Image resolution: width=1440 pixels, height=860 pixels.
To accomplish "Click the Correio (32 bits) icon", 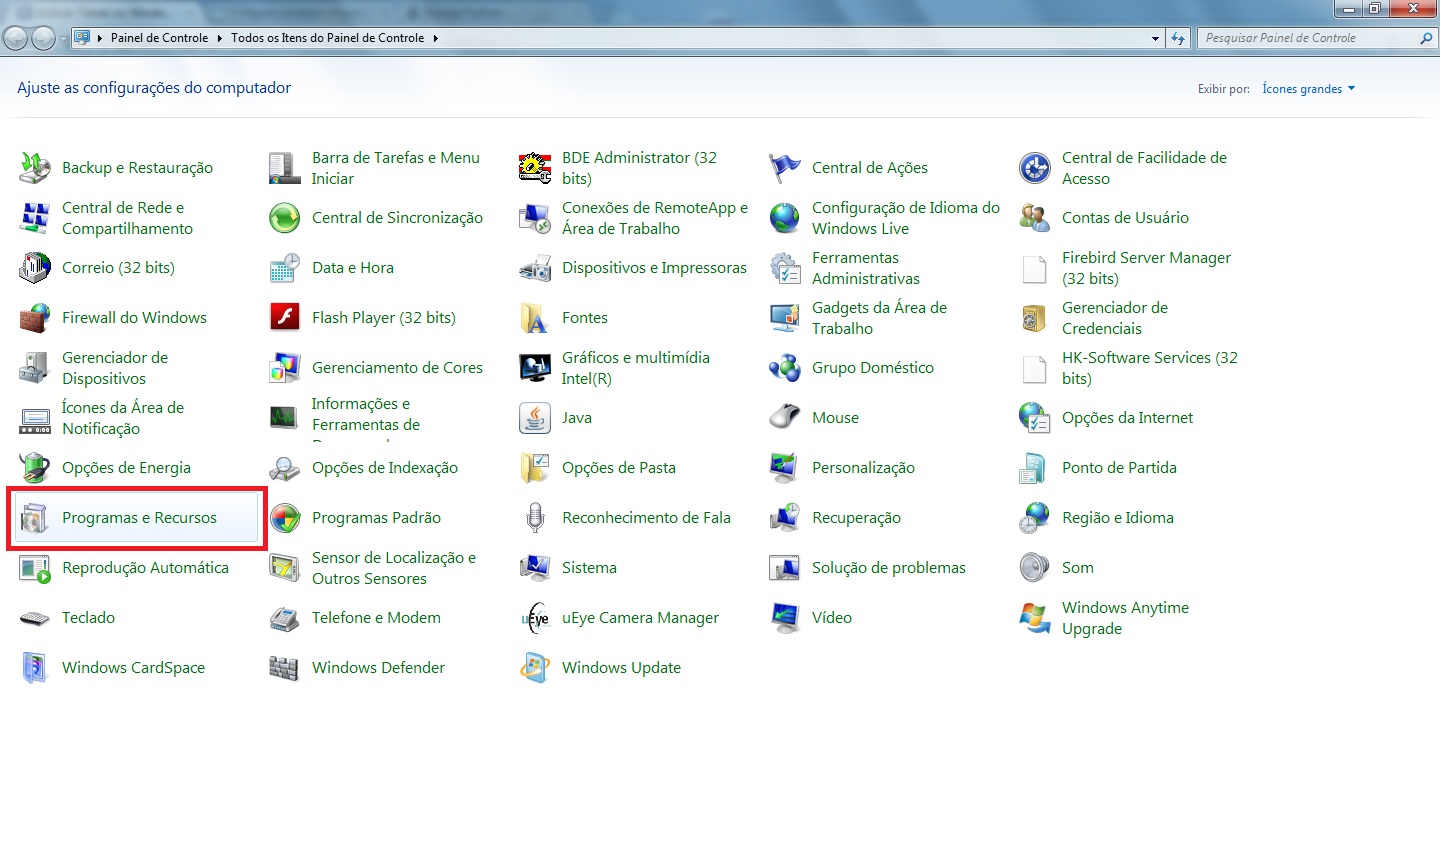I will (x=35, y=268).
